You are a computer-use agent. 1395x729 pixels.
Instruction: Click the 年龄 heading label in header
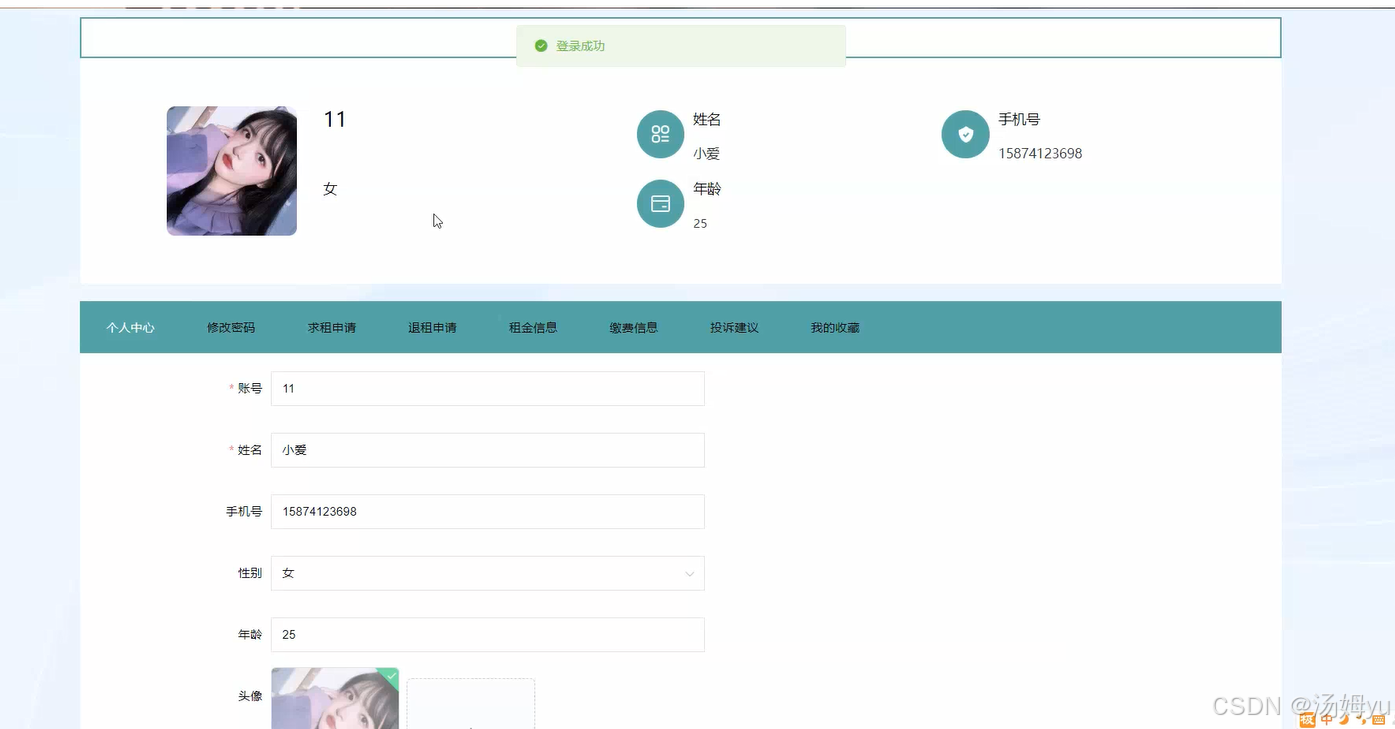point(707,189)
